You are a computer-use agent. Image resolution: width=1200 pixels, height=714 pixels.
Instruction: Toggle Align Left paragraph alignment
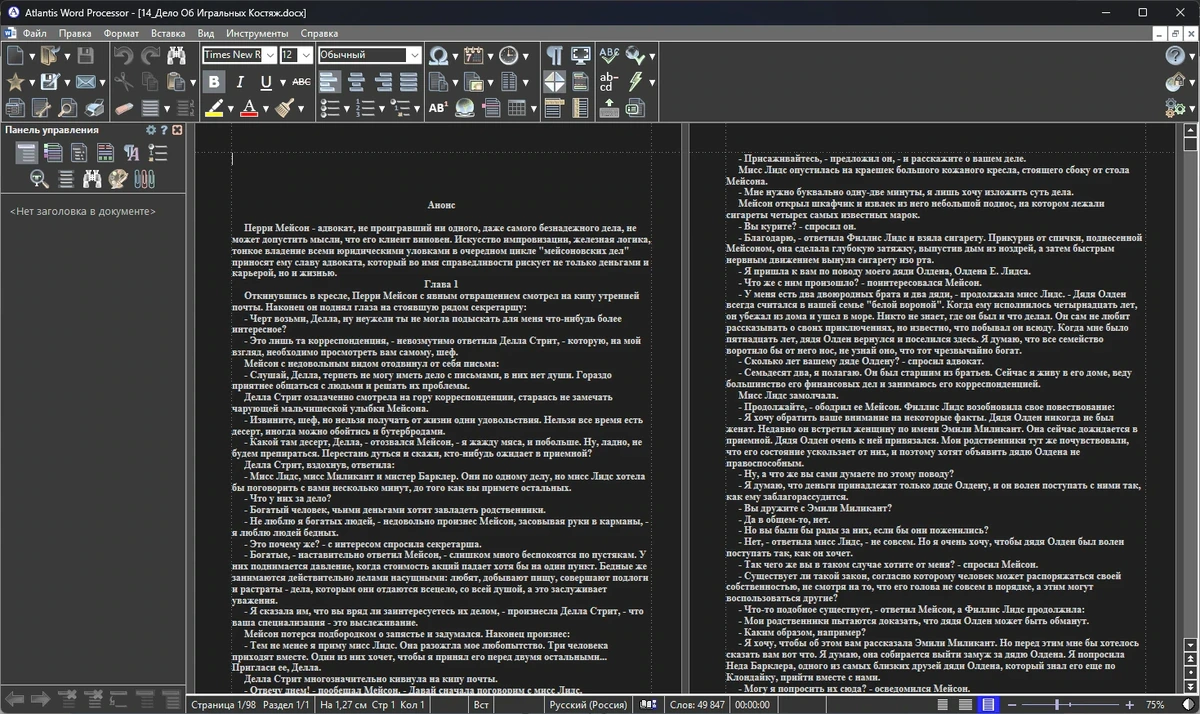point(329,82)
